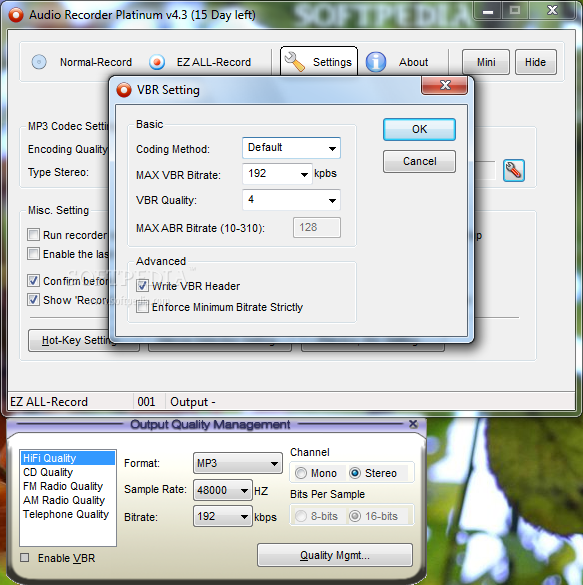
Task: Click the blue About info icon
Action: [376, 62]
